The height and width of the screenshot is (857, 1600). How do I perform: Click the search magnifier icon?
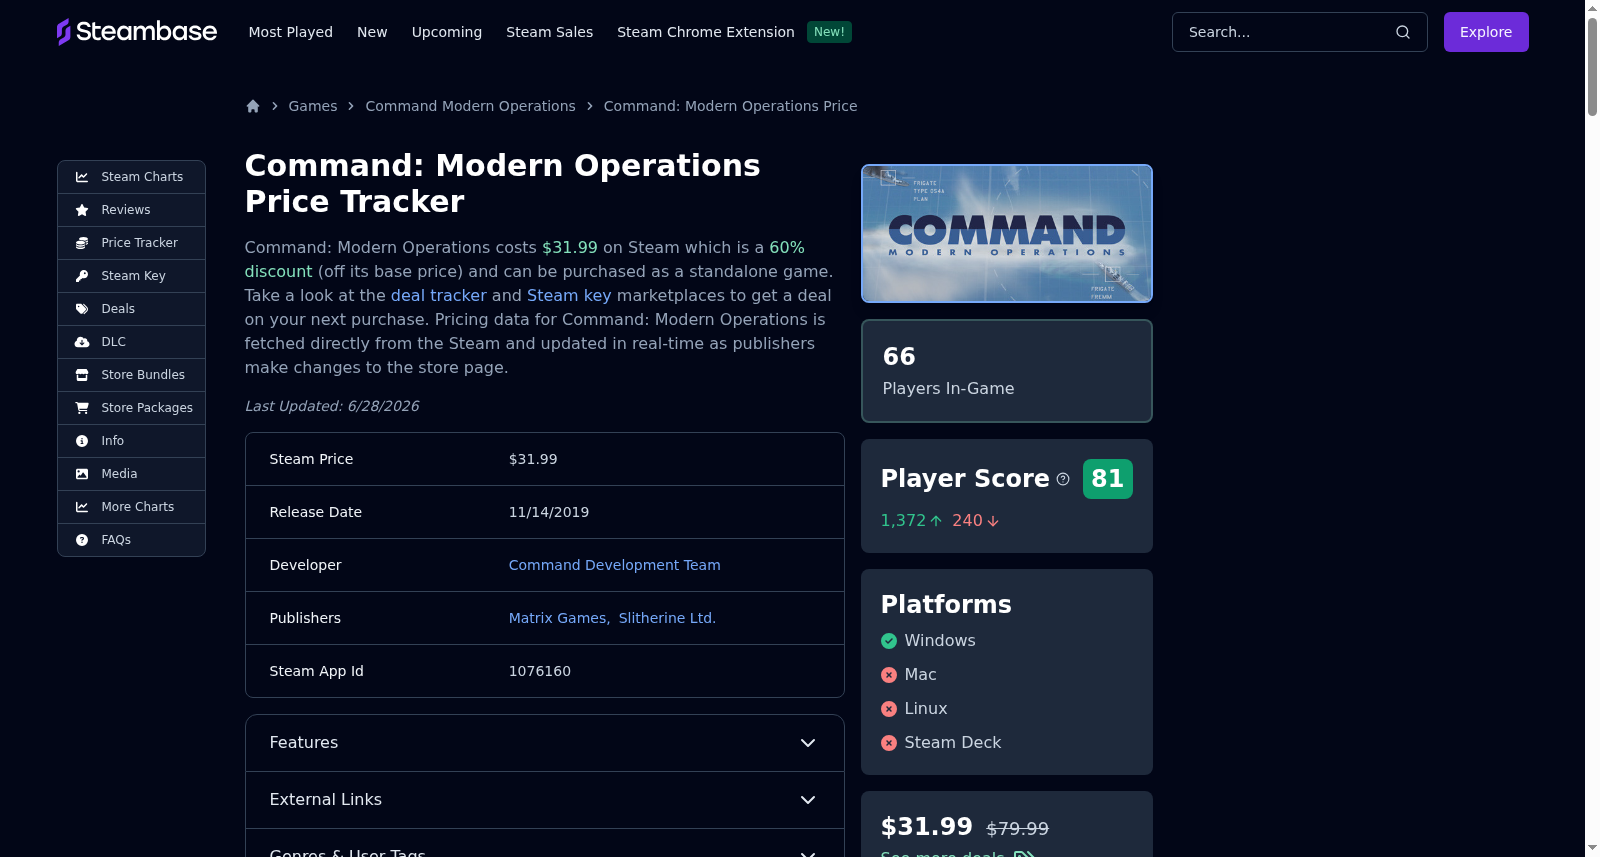tap(1403, 32)
